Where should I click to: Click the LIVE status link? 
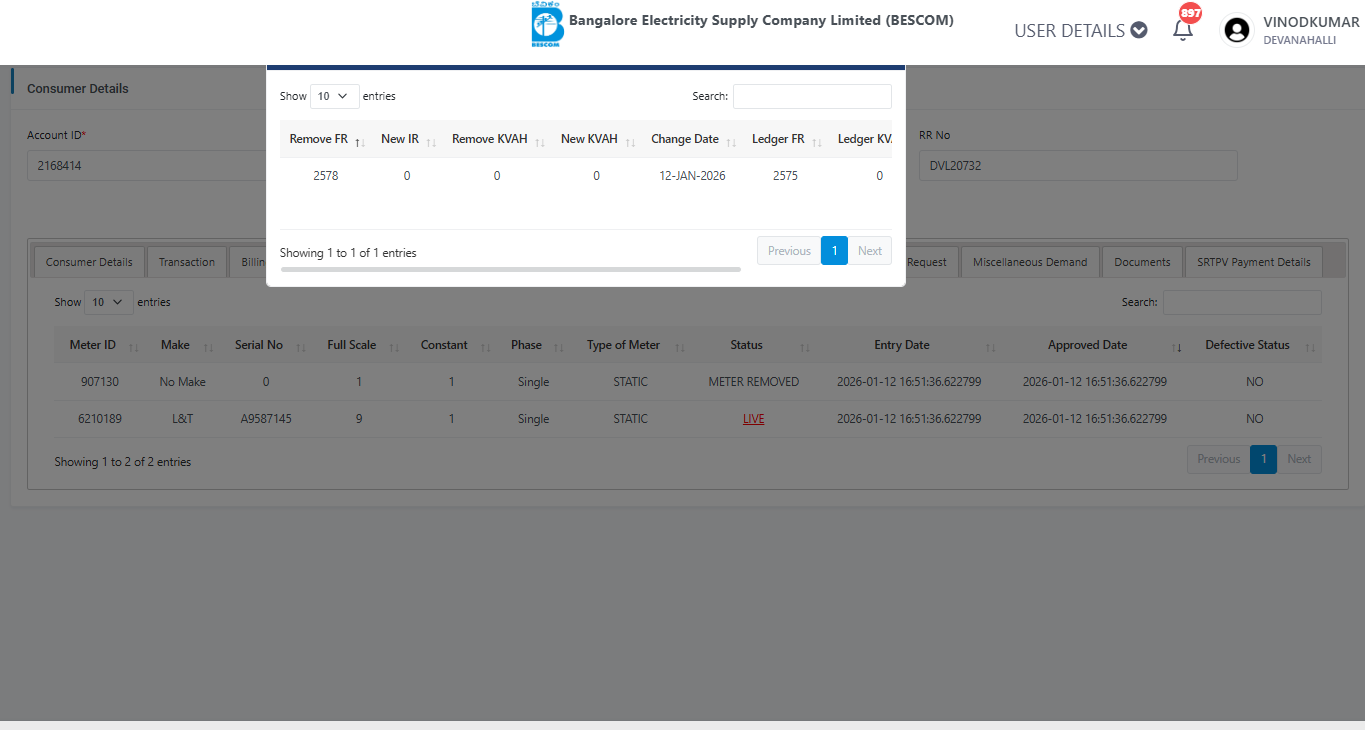coord(753,419)
